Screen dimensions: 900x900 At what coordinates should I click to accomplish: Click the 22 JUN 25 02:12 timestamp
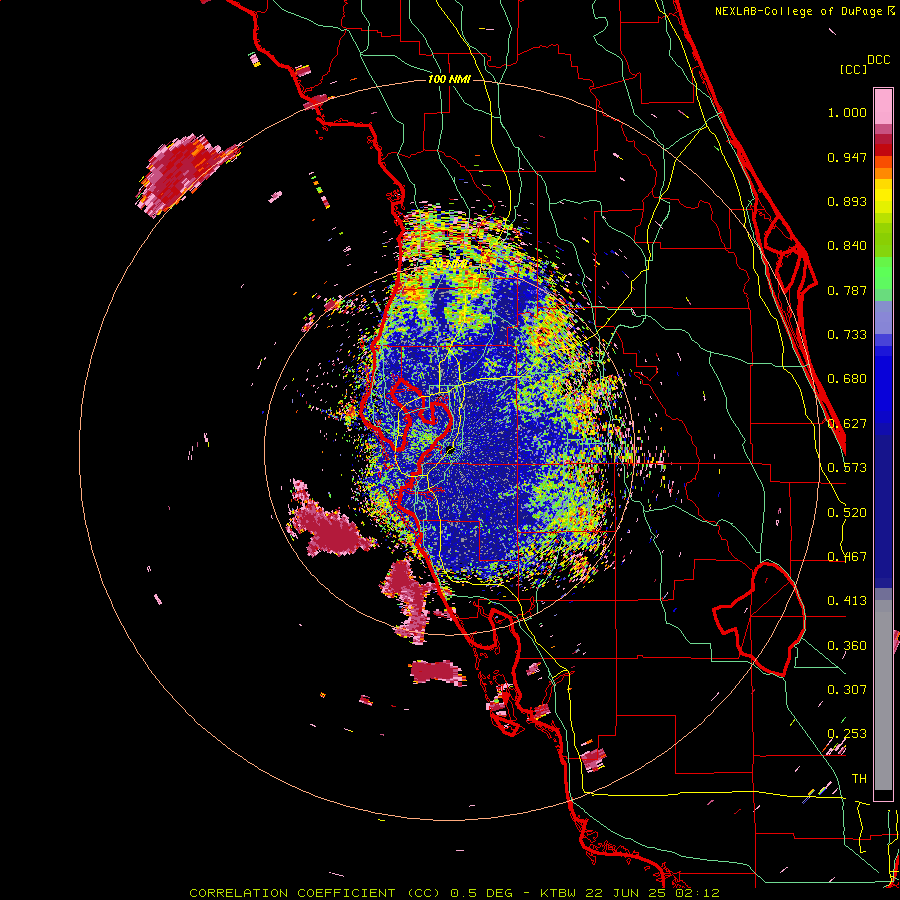point(652,893)
